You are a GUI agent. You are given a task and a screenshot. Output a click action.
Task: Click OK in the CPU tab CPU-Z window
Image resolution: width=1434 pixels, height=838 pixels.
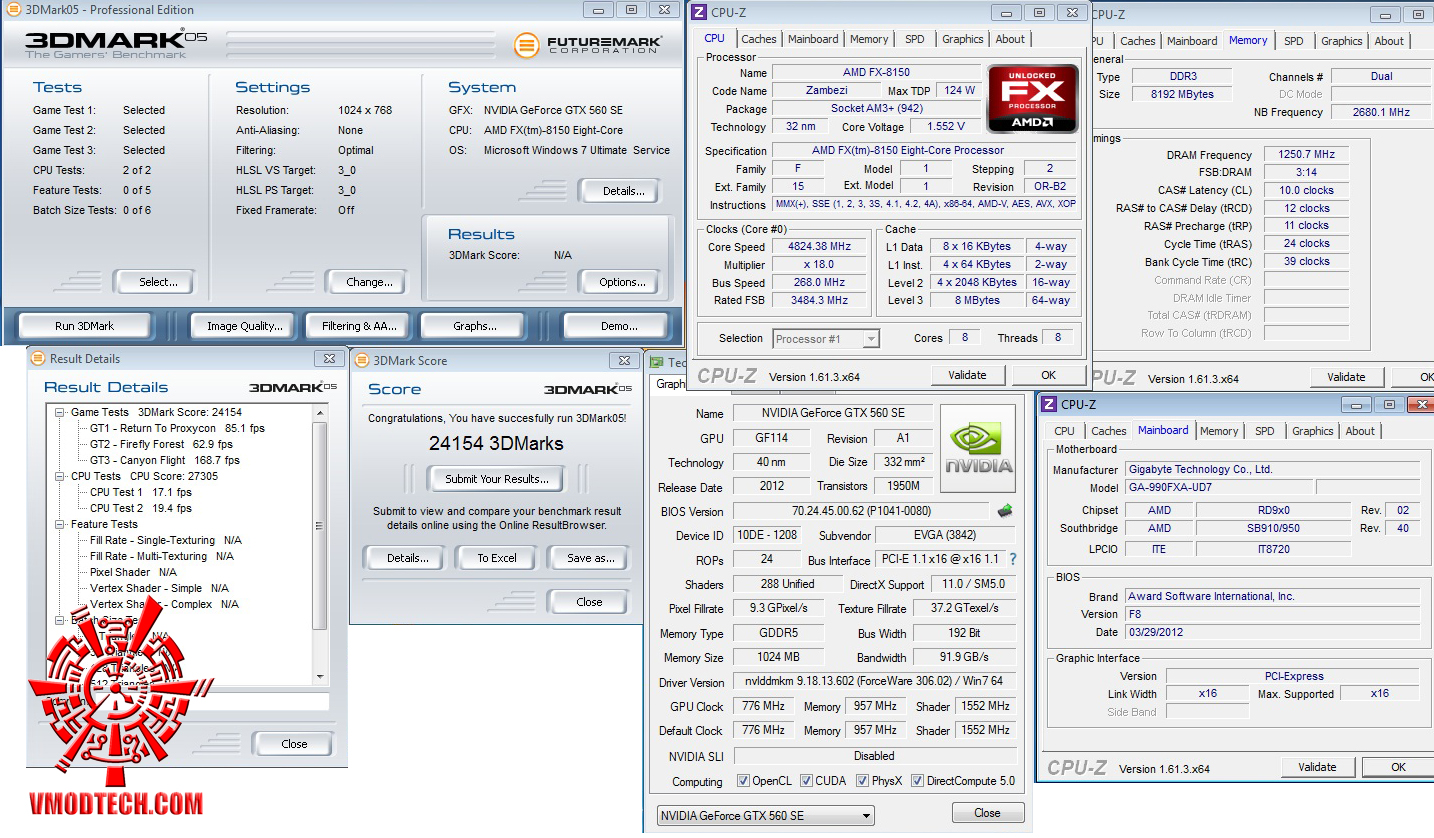click(x=1048, y=375)
